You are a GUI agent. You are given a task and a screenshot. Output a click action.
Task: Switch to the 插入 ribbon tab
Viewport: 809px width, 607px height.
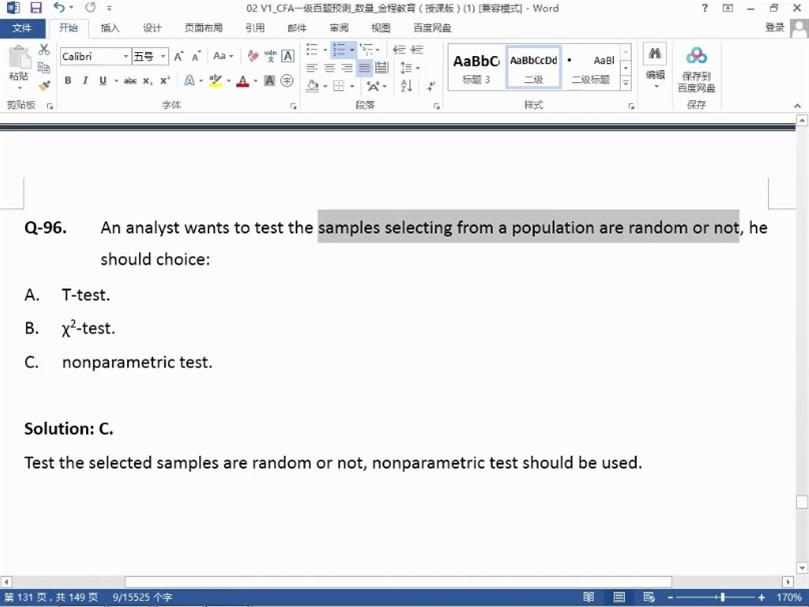110,28
